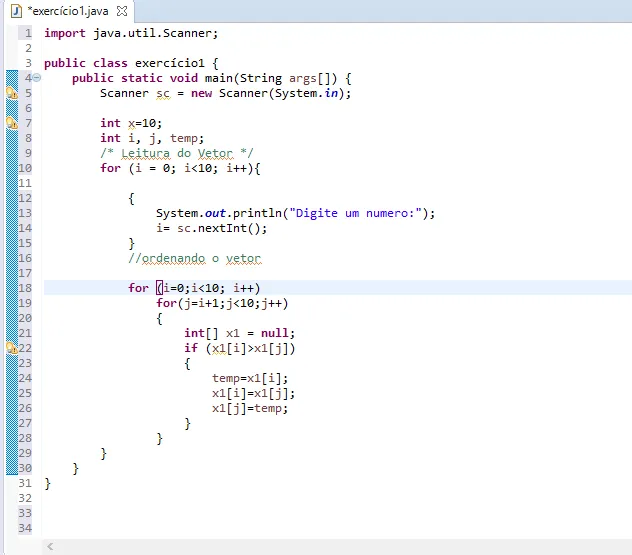The width and height of the screenshot is (632, 555).
Task: Click the warning marker on line 5
Action: click(11, 93)
